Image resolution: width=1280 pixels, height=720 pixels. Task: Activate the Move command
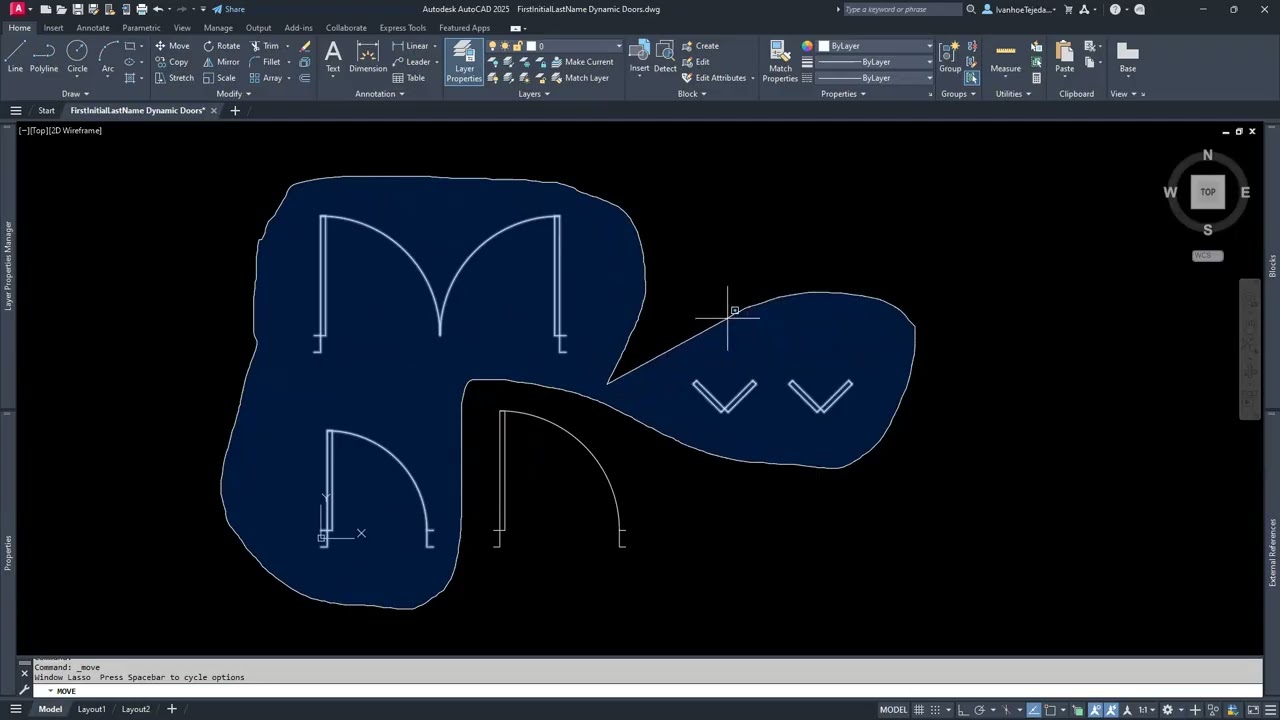coord(172,46)
